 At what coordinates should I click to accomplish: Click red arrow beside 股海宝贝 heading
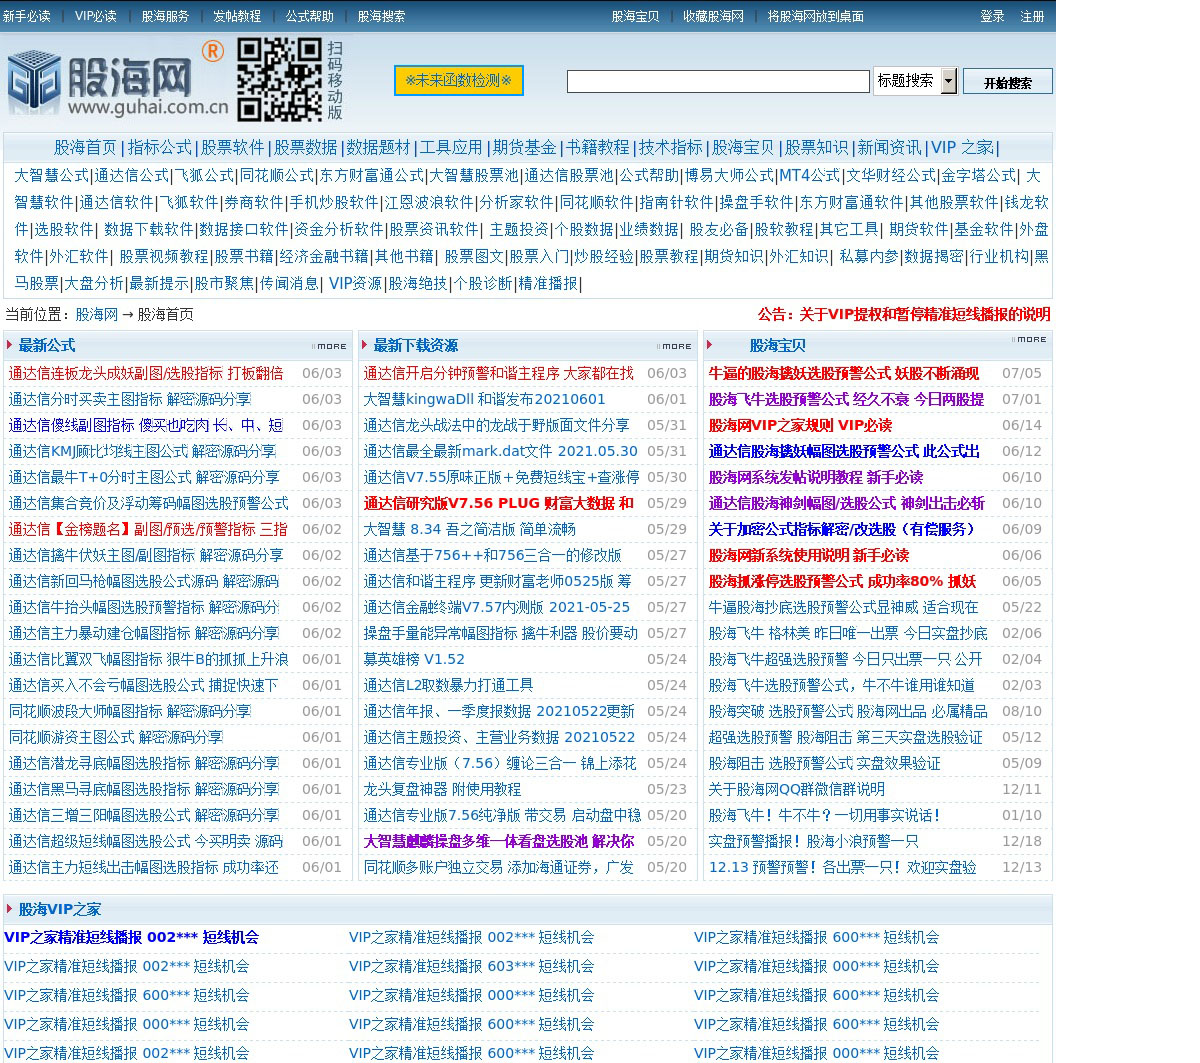point(709,345)
